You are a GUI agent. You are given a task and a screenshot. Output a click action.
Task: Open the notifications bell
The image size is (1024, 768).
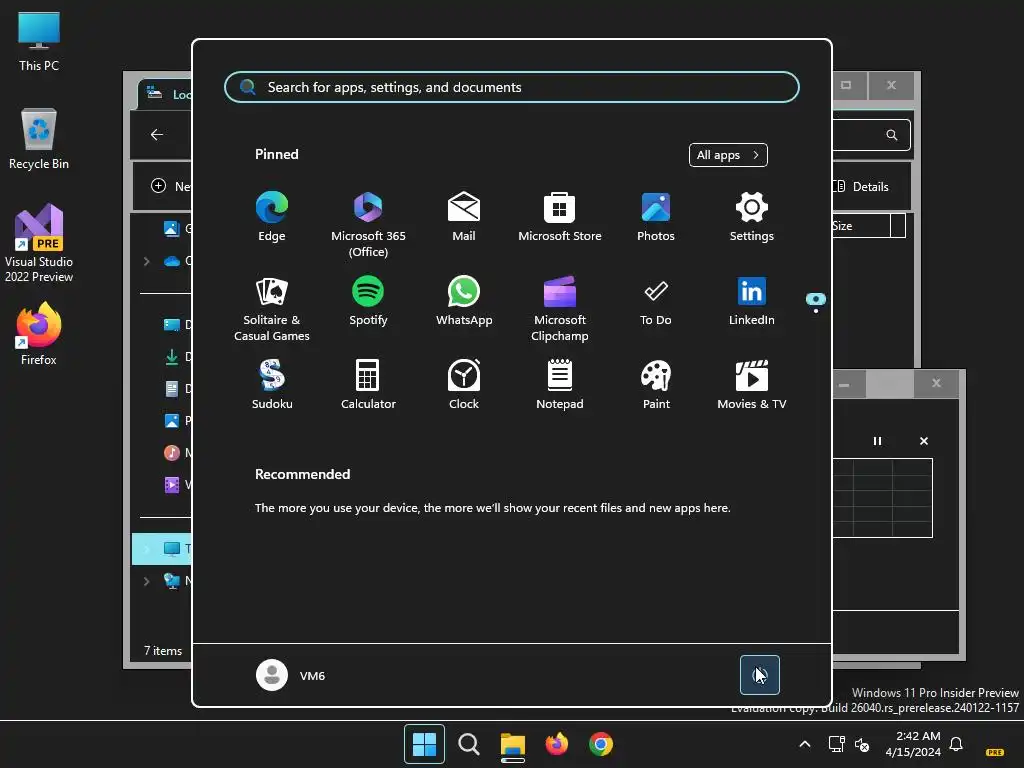(x=956, y=744)
